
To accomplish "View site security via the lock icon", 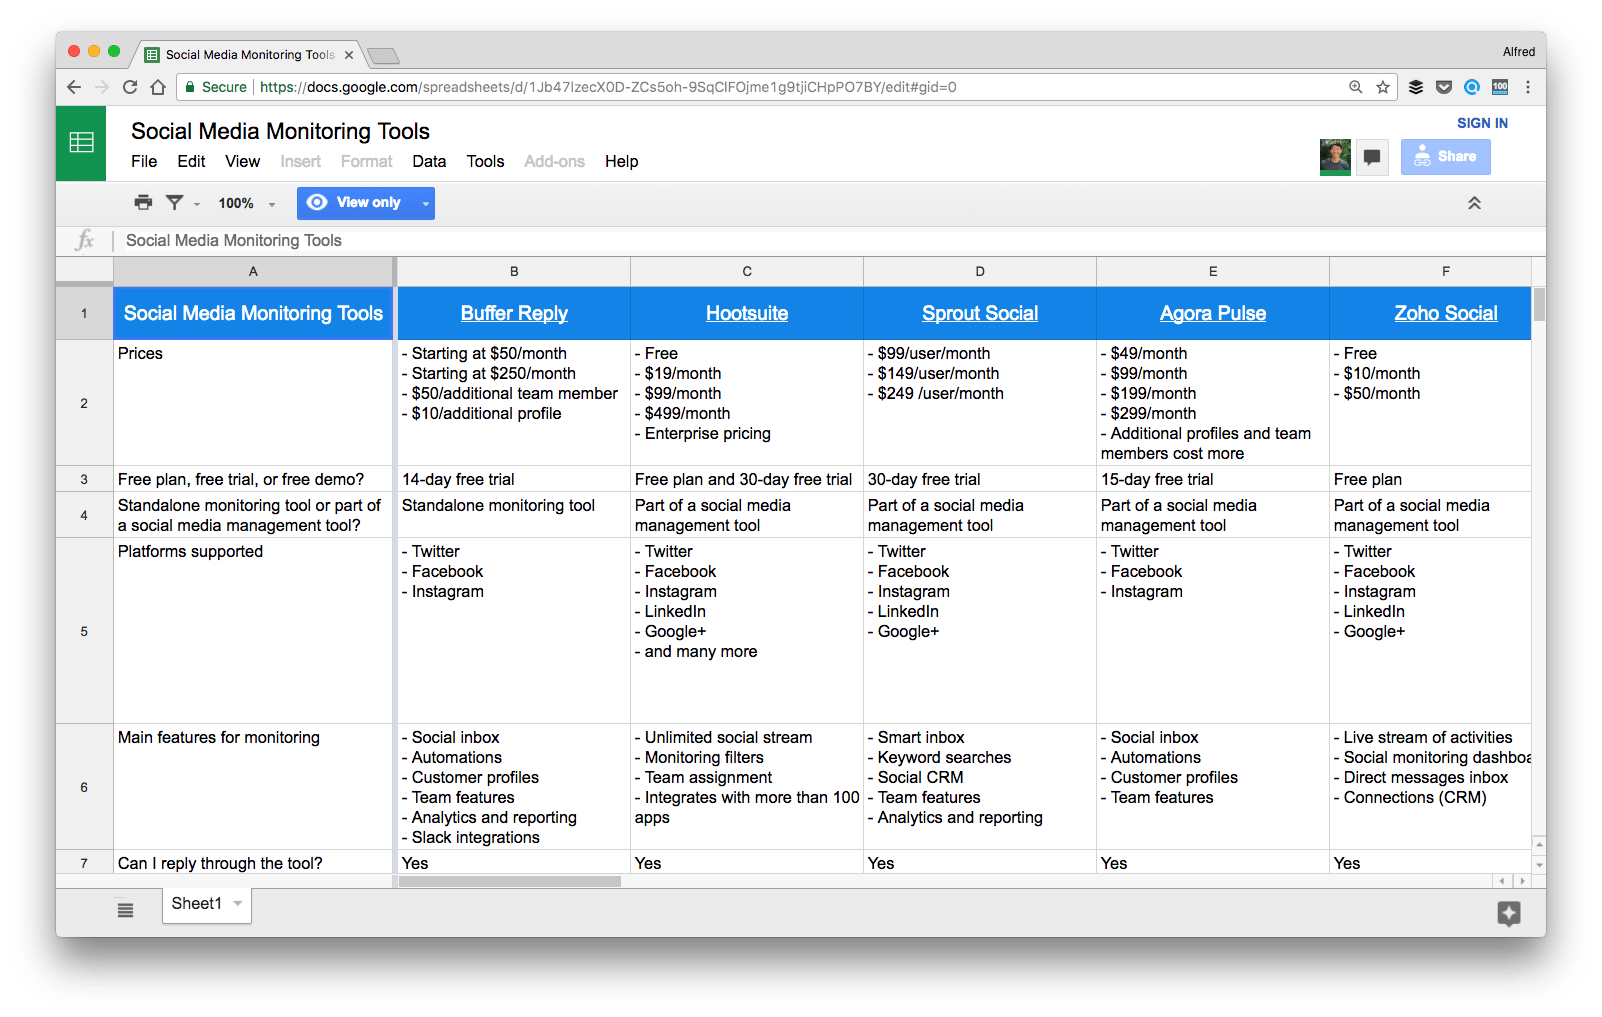I will [189, 87].
